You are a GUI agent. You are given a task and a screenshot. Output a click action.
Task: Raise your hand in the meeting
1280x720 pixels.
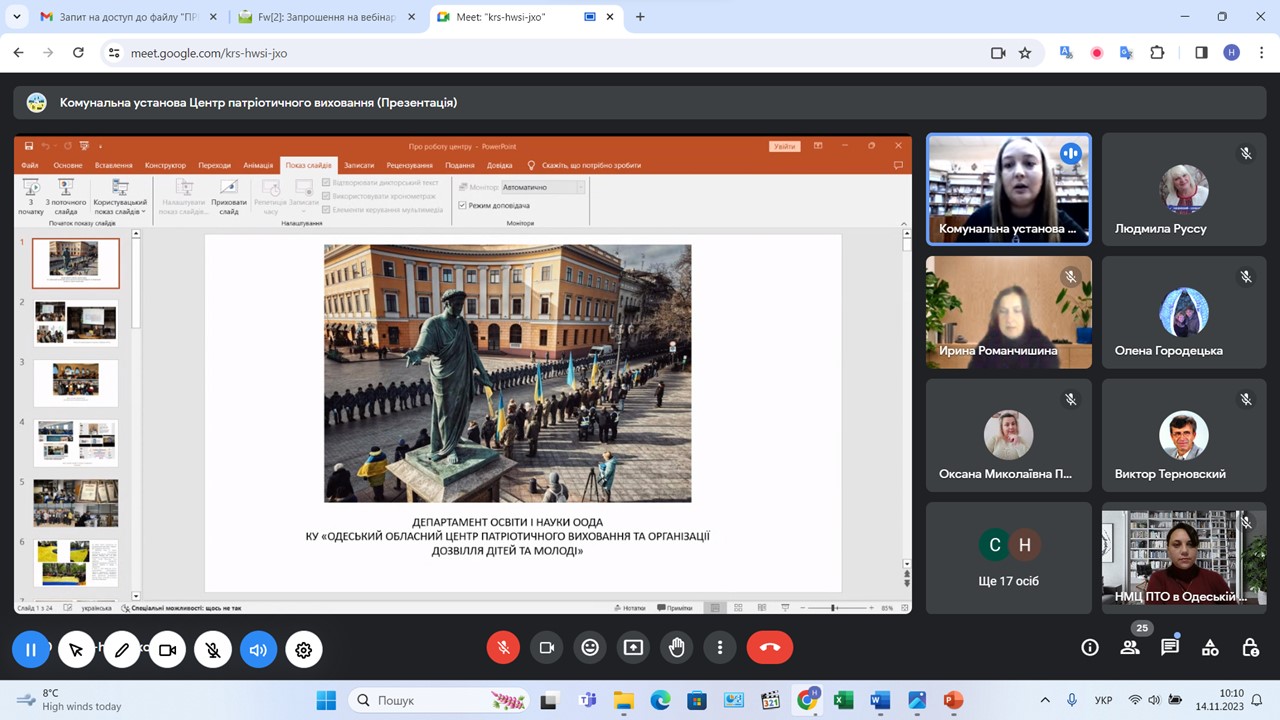[x=677, y=648]
